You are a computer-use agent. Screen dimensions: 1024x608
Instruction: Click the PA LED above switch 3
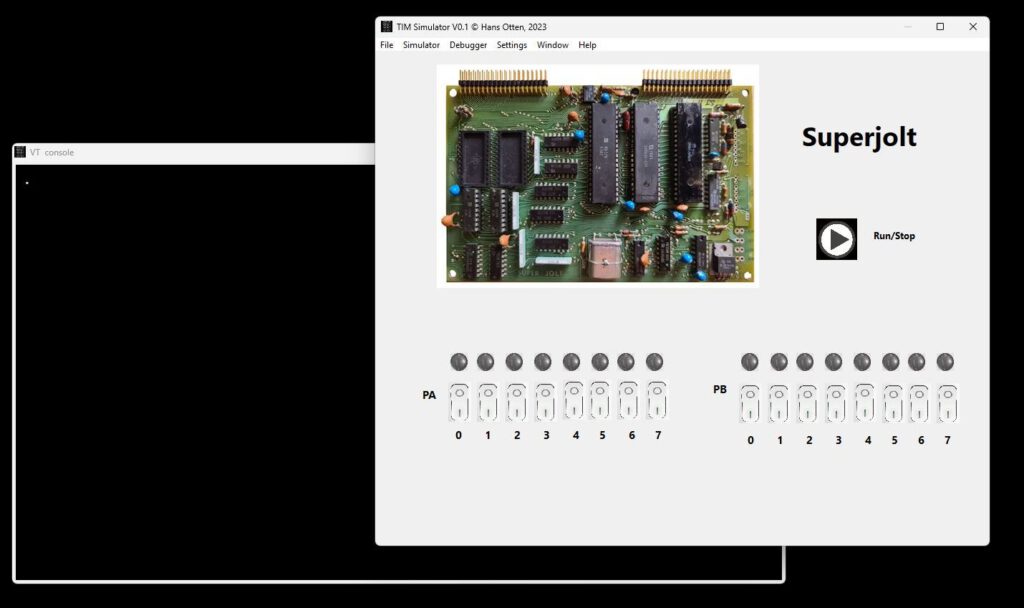[x=543, y=362]
